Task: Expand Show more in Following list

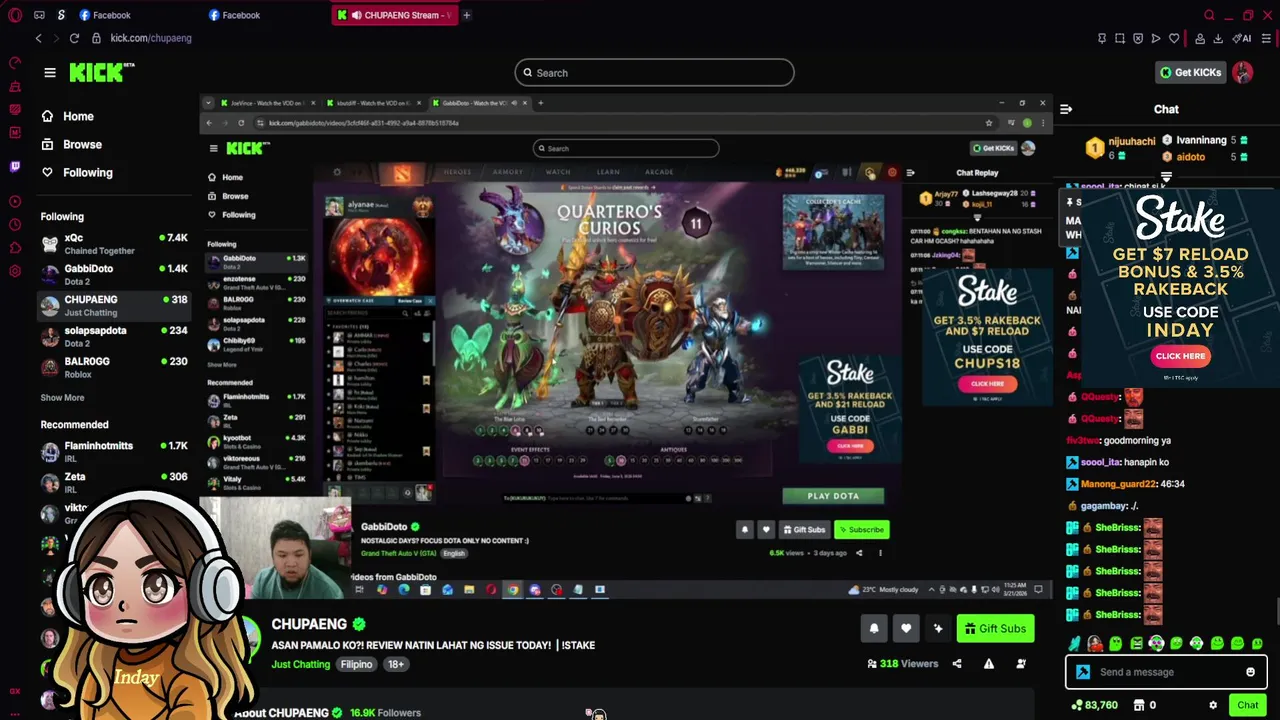Action: [62, 398]
